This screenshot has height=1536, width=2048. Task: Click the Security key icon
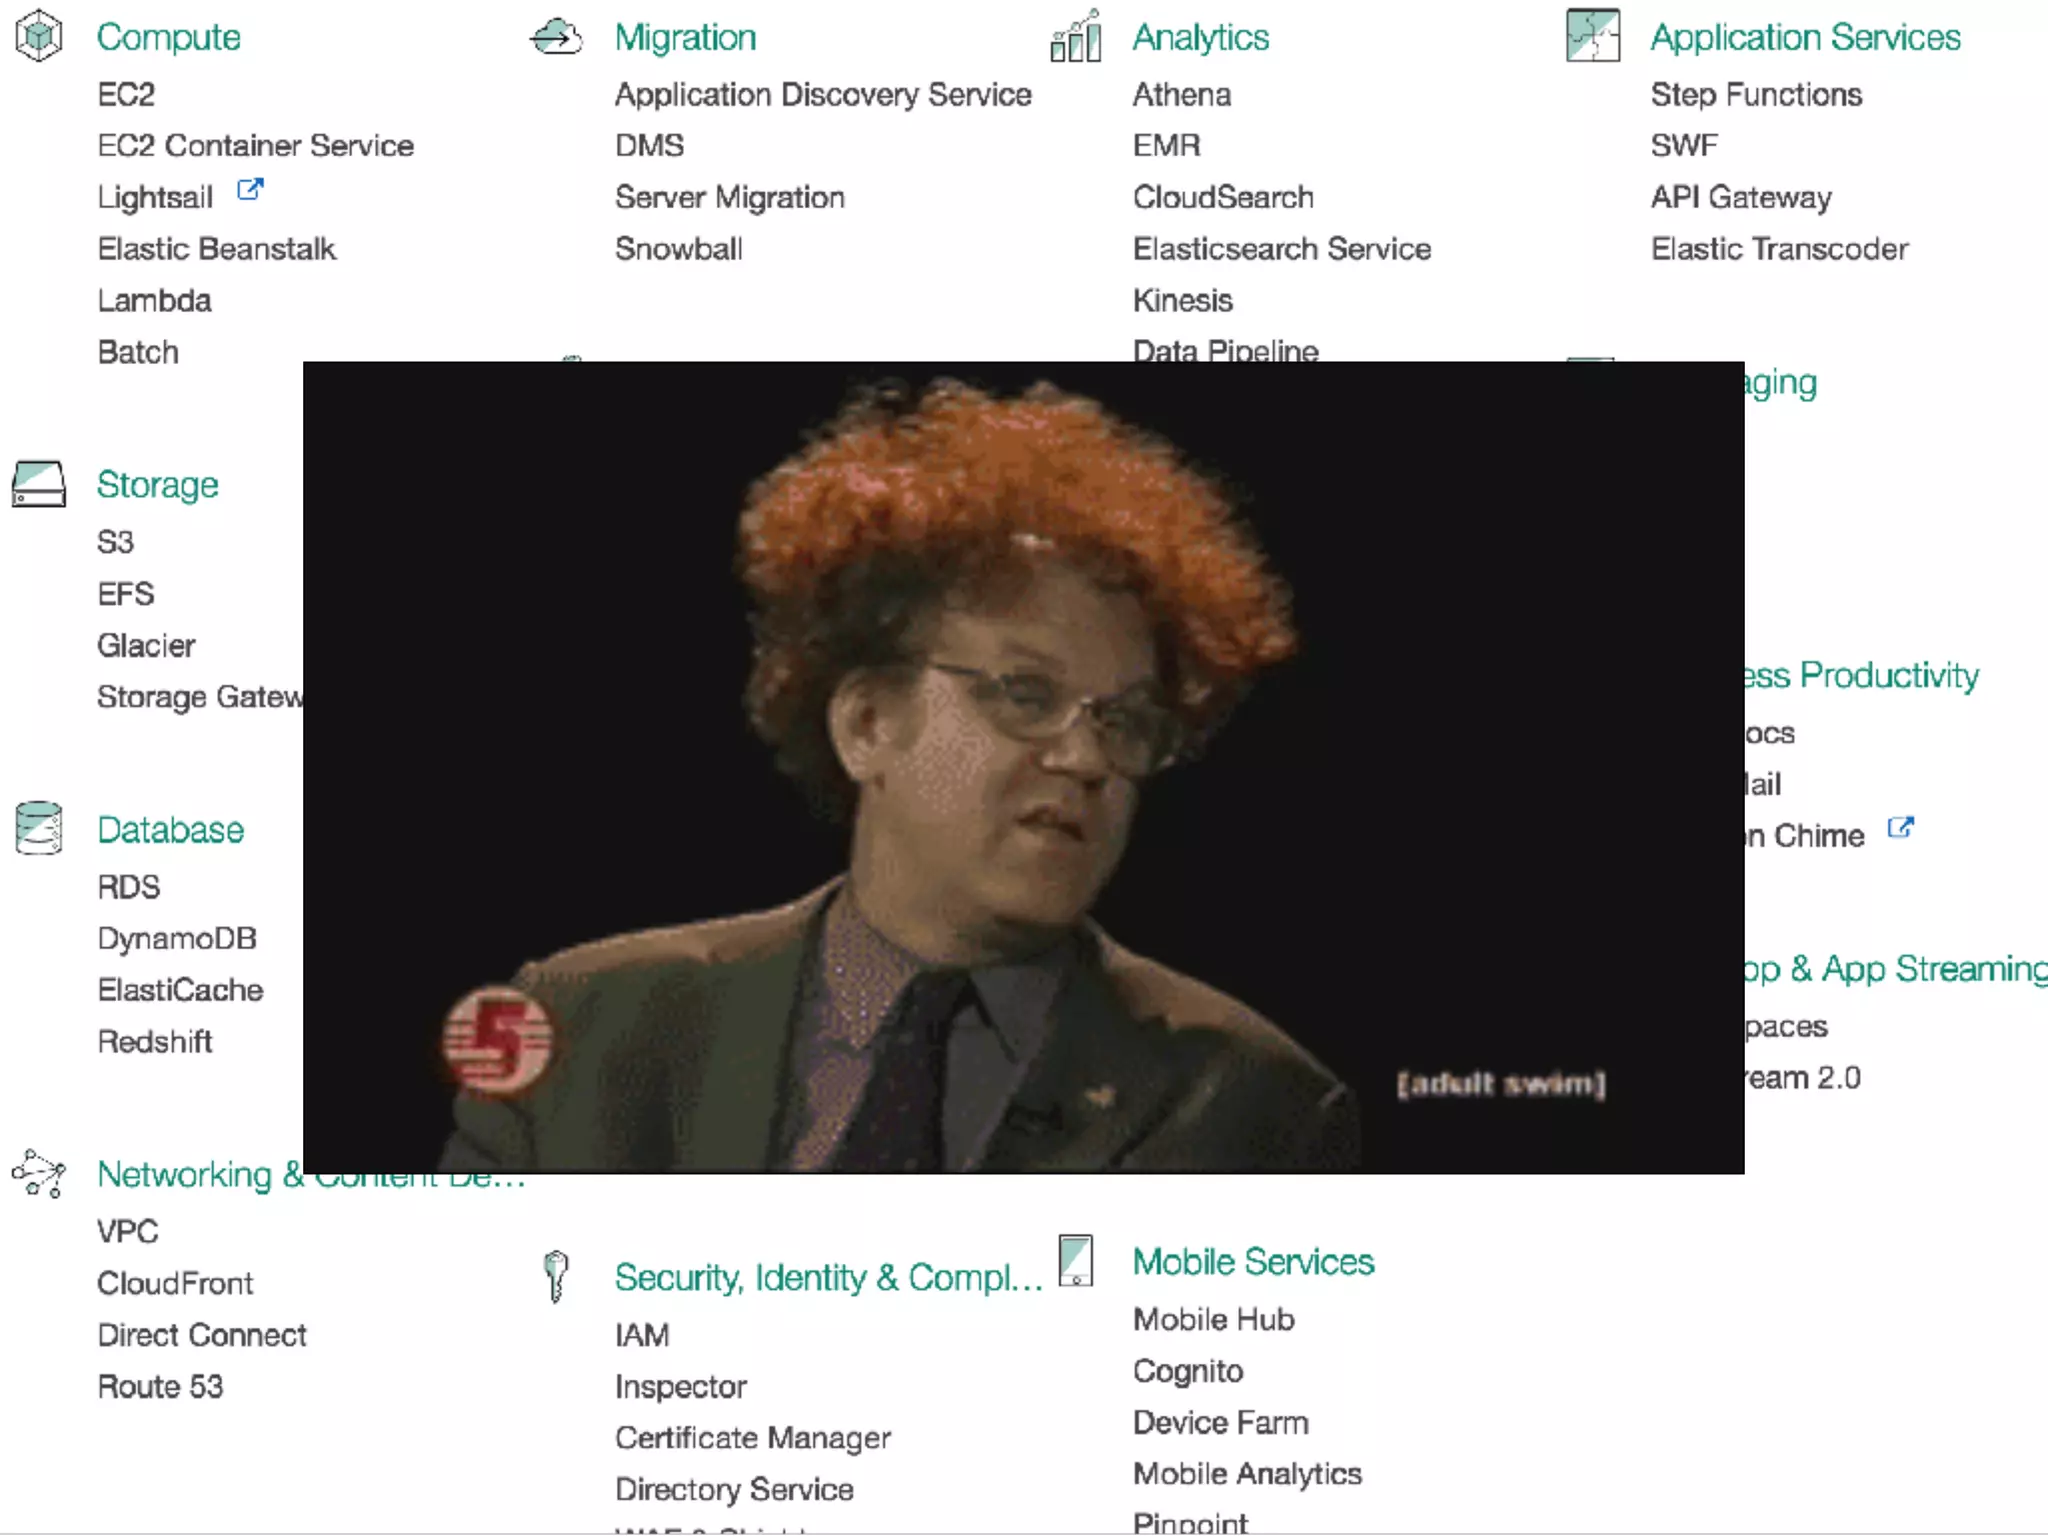click(556, 1276)
